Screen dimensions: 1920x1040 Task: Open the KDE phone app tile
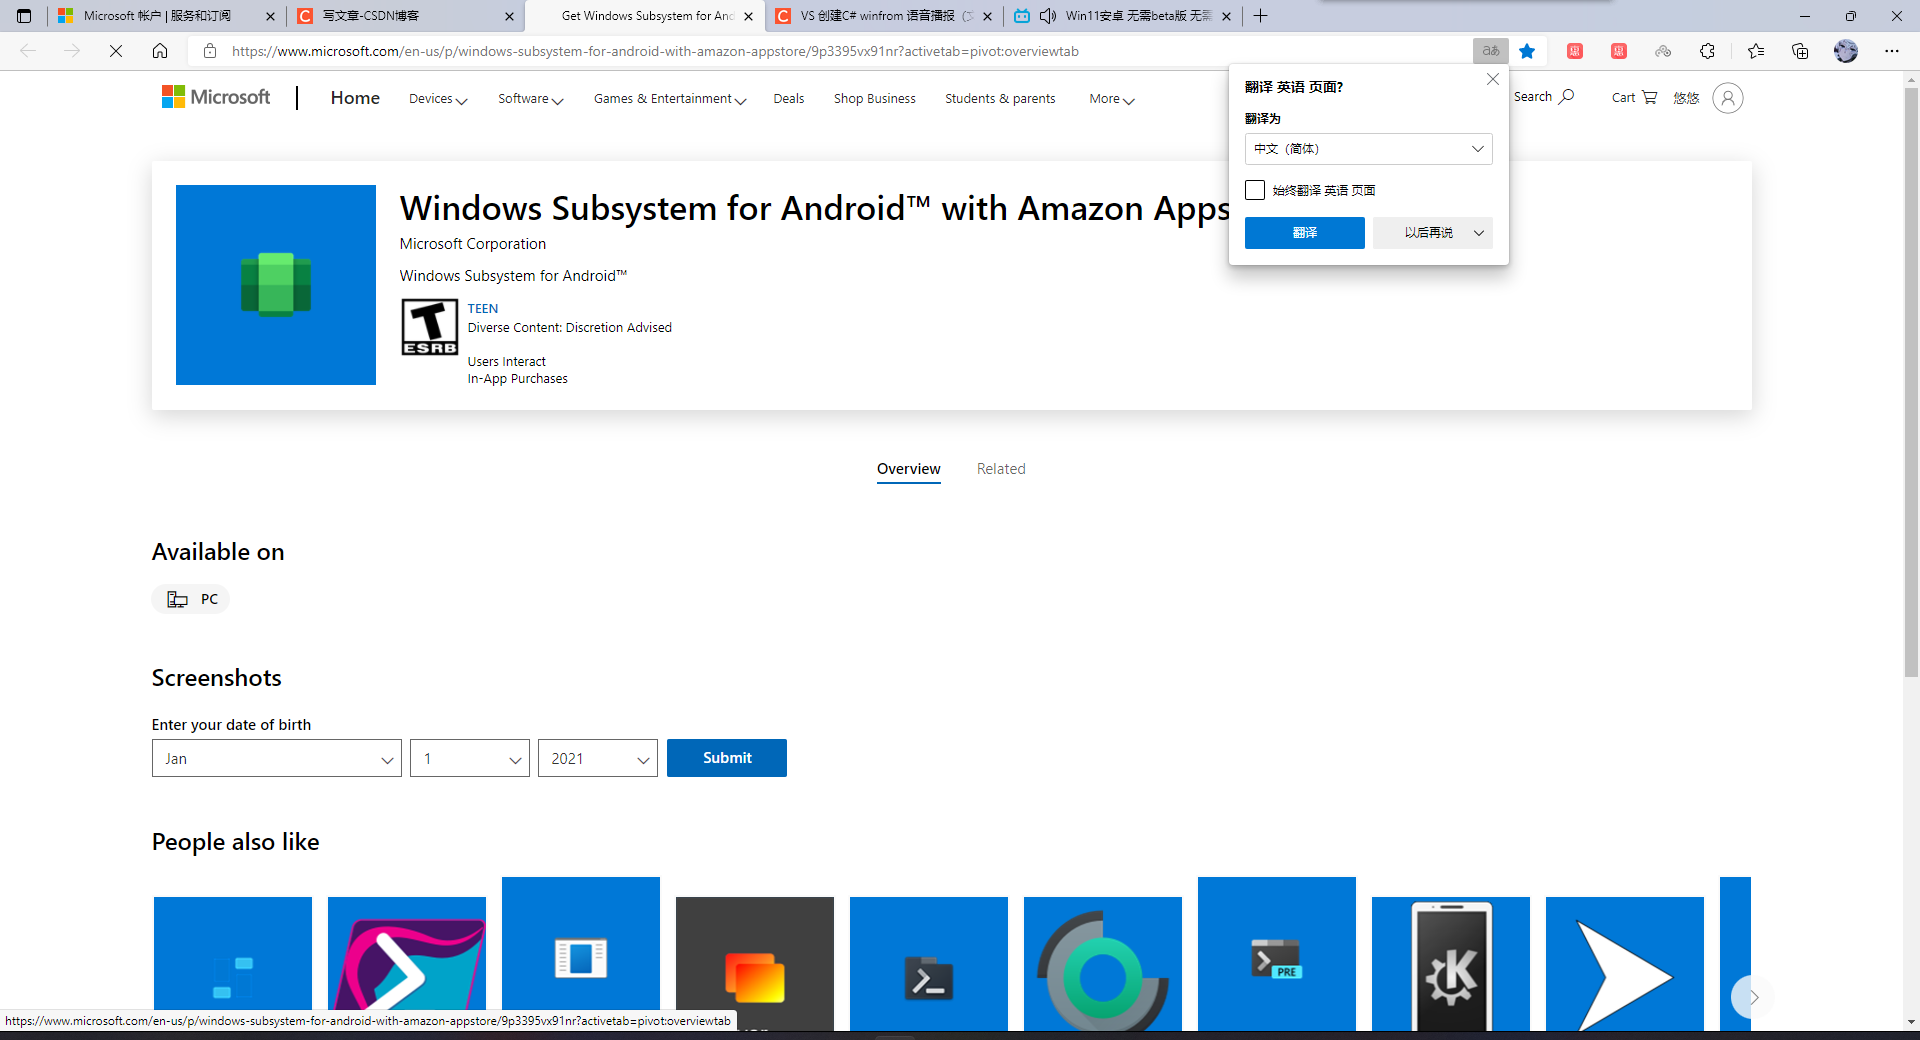pos(1451,964)
